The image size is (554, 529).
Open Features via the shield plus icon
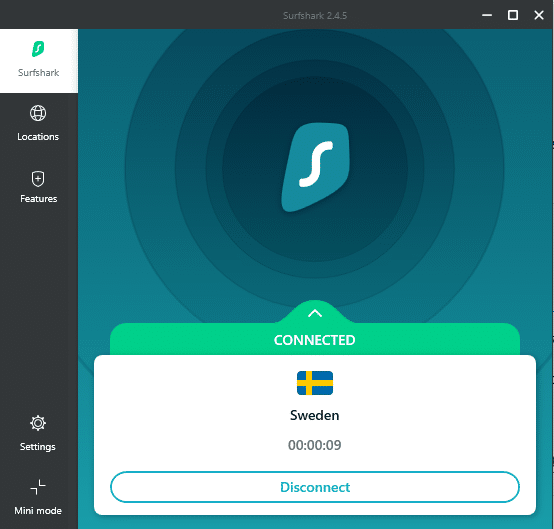[x=38, y=179]
